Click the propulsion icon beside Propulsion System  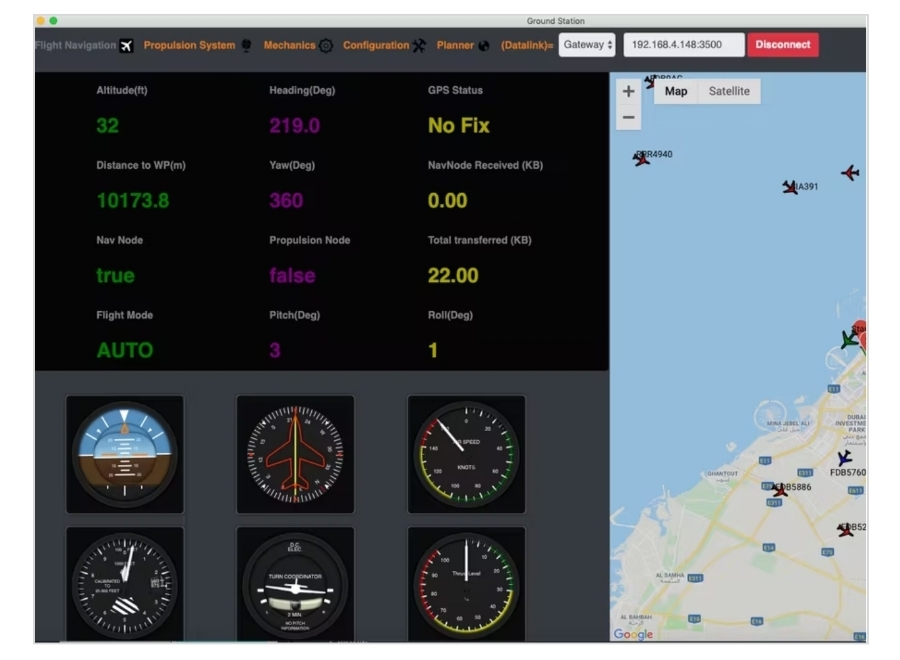tap(246, 45)
